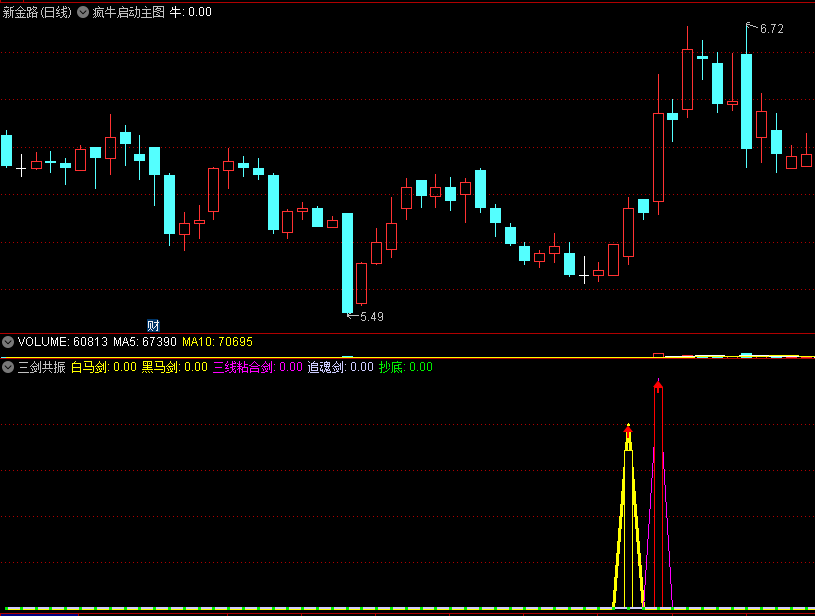This screenshot has width=815, height=616.
Task: Click the 疯牛启动主图 indicator name
Action: [128, 12]
